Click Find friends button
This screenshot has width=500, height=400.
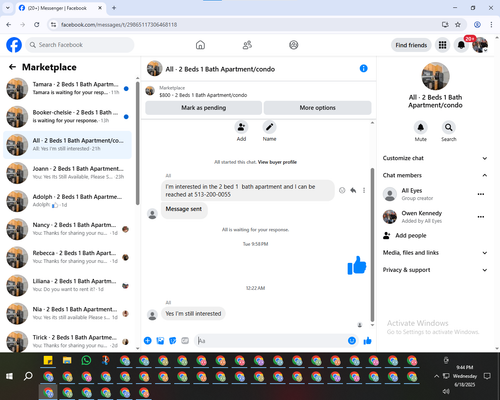[x=411, y=45]
